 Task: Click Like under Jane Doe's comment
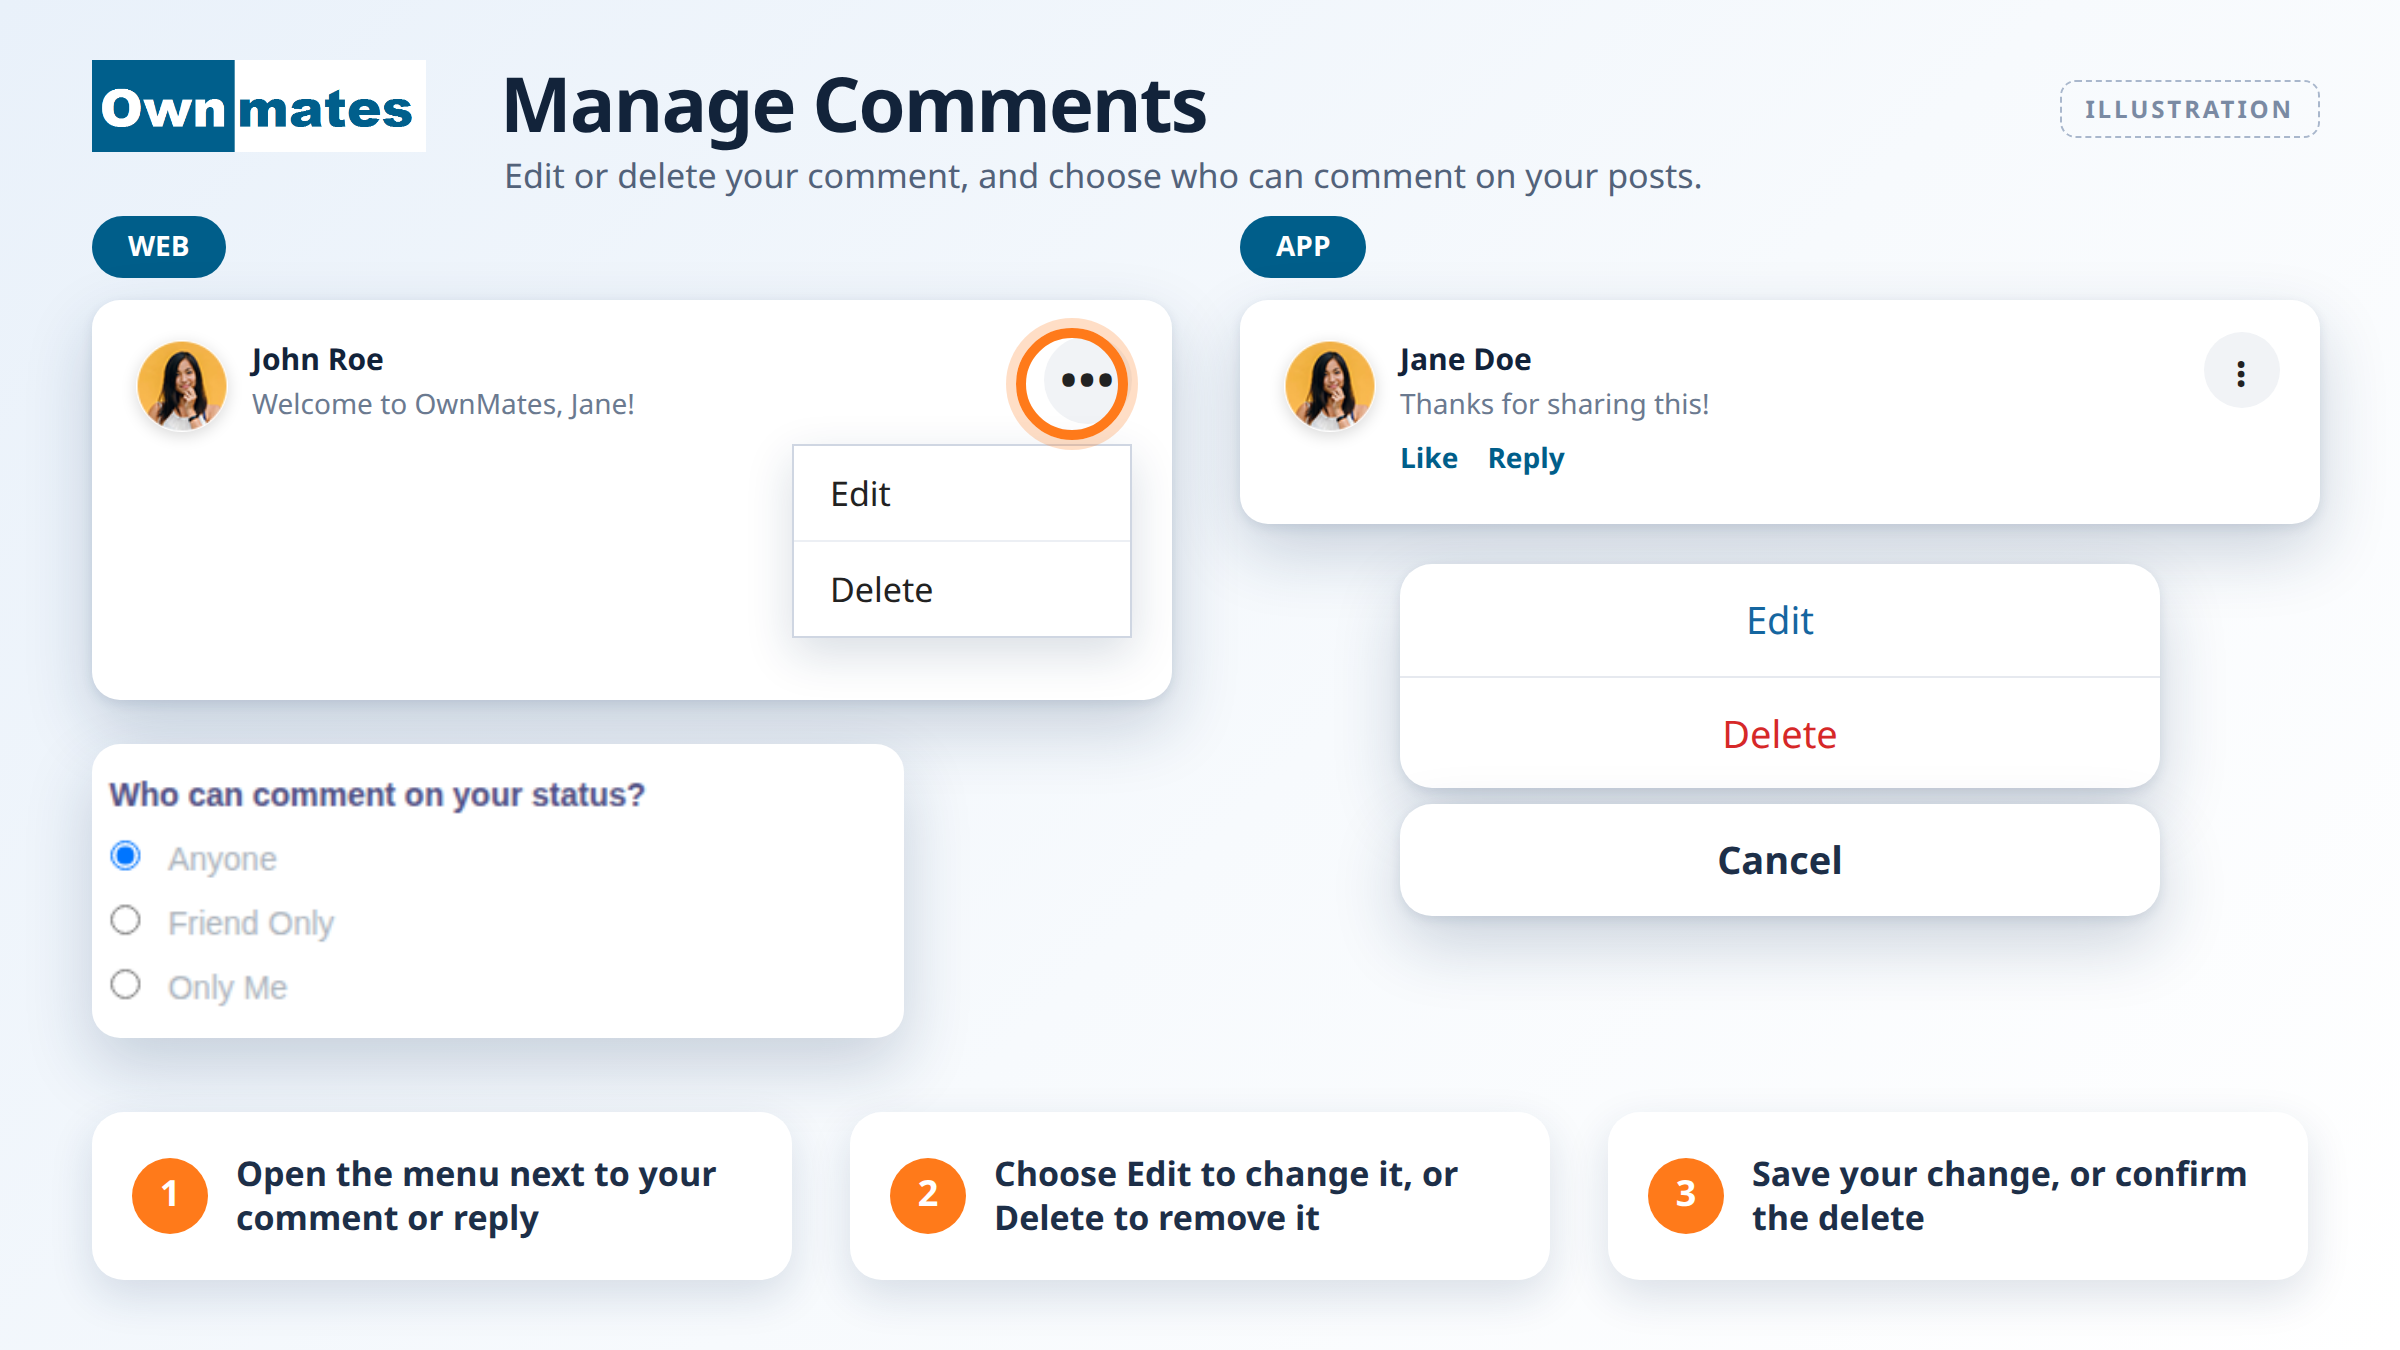1429,458
